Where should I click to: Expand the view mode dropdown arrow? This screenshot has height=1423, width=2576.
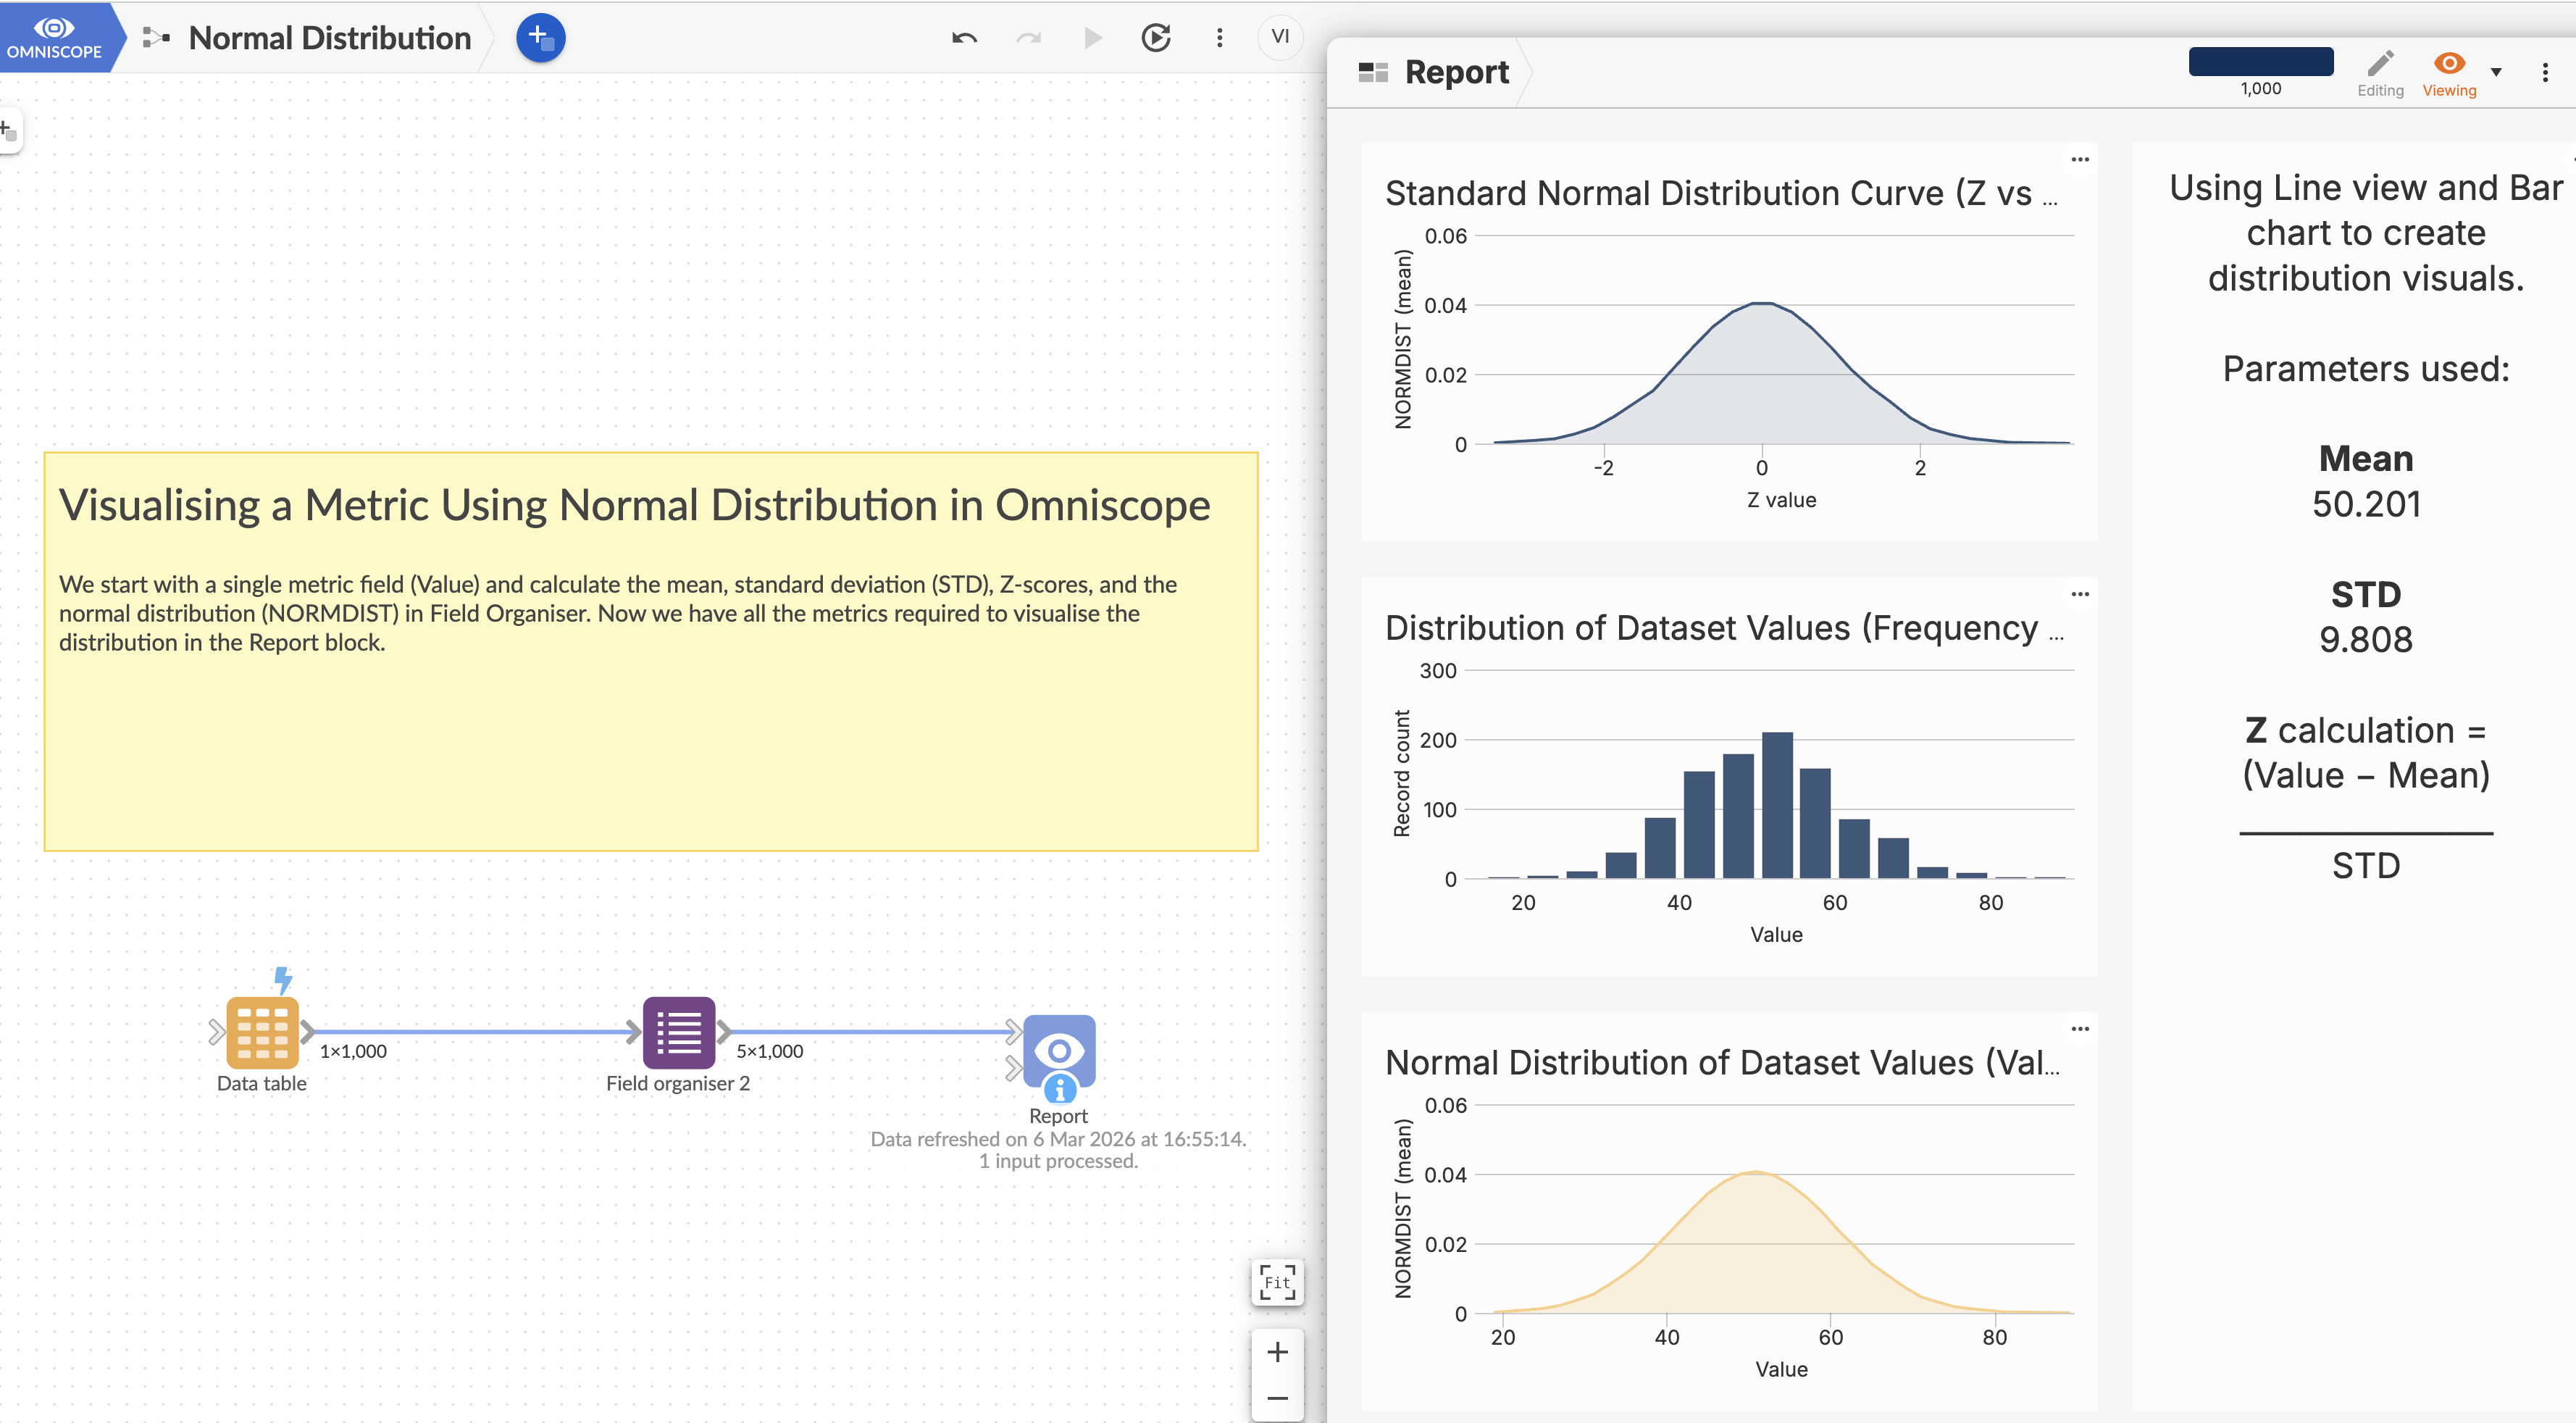pos(2496,72)
